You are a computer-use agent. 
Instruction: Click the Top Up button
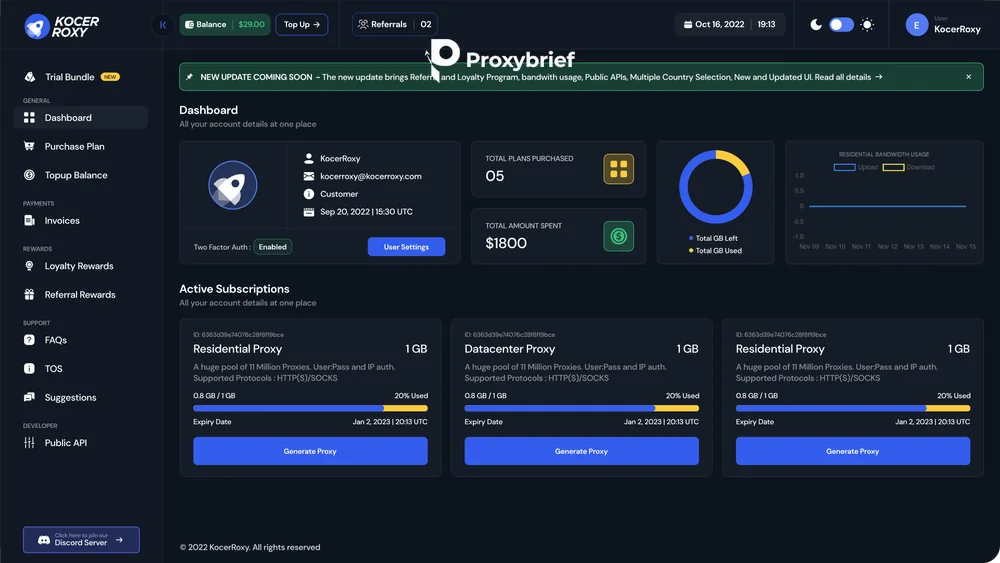pos(302,25)
